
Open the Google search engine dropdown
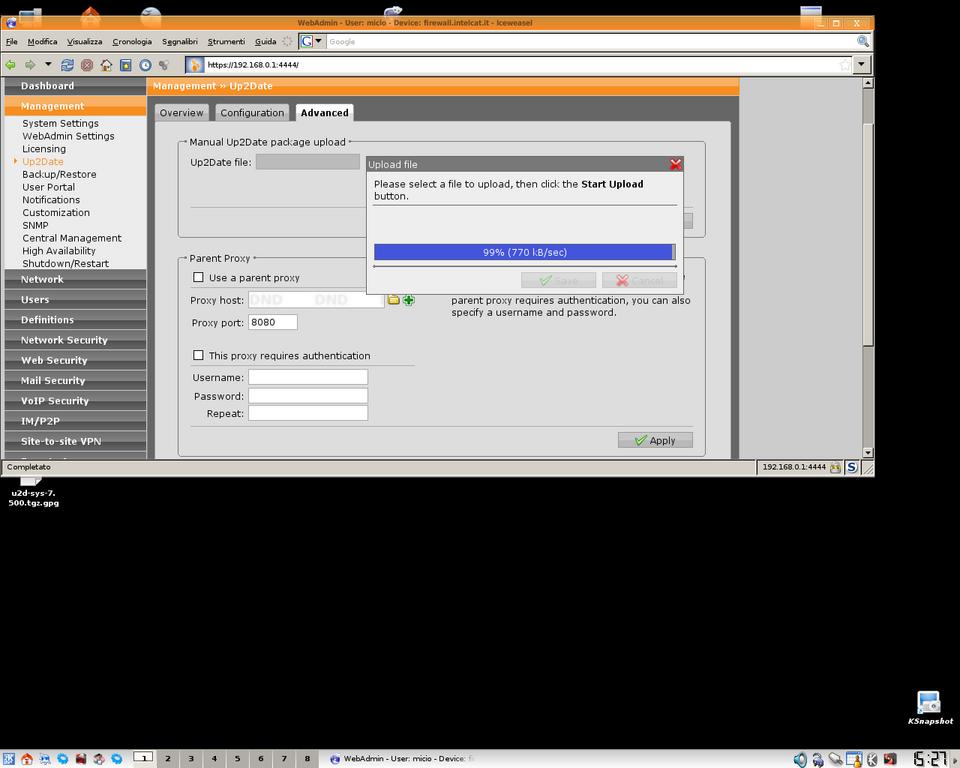313,41
